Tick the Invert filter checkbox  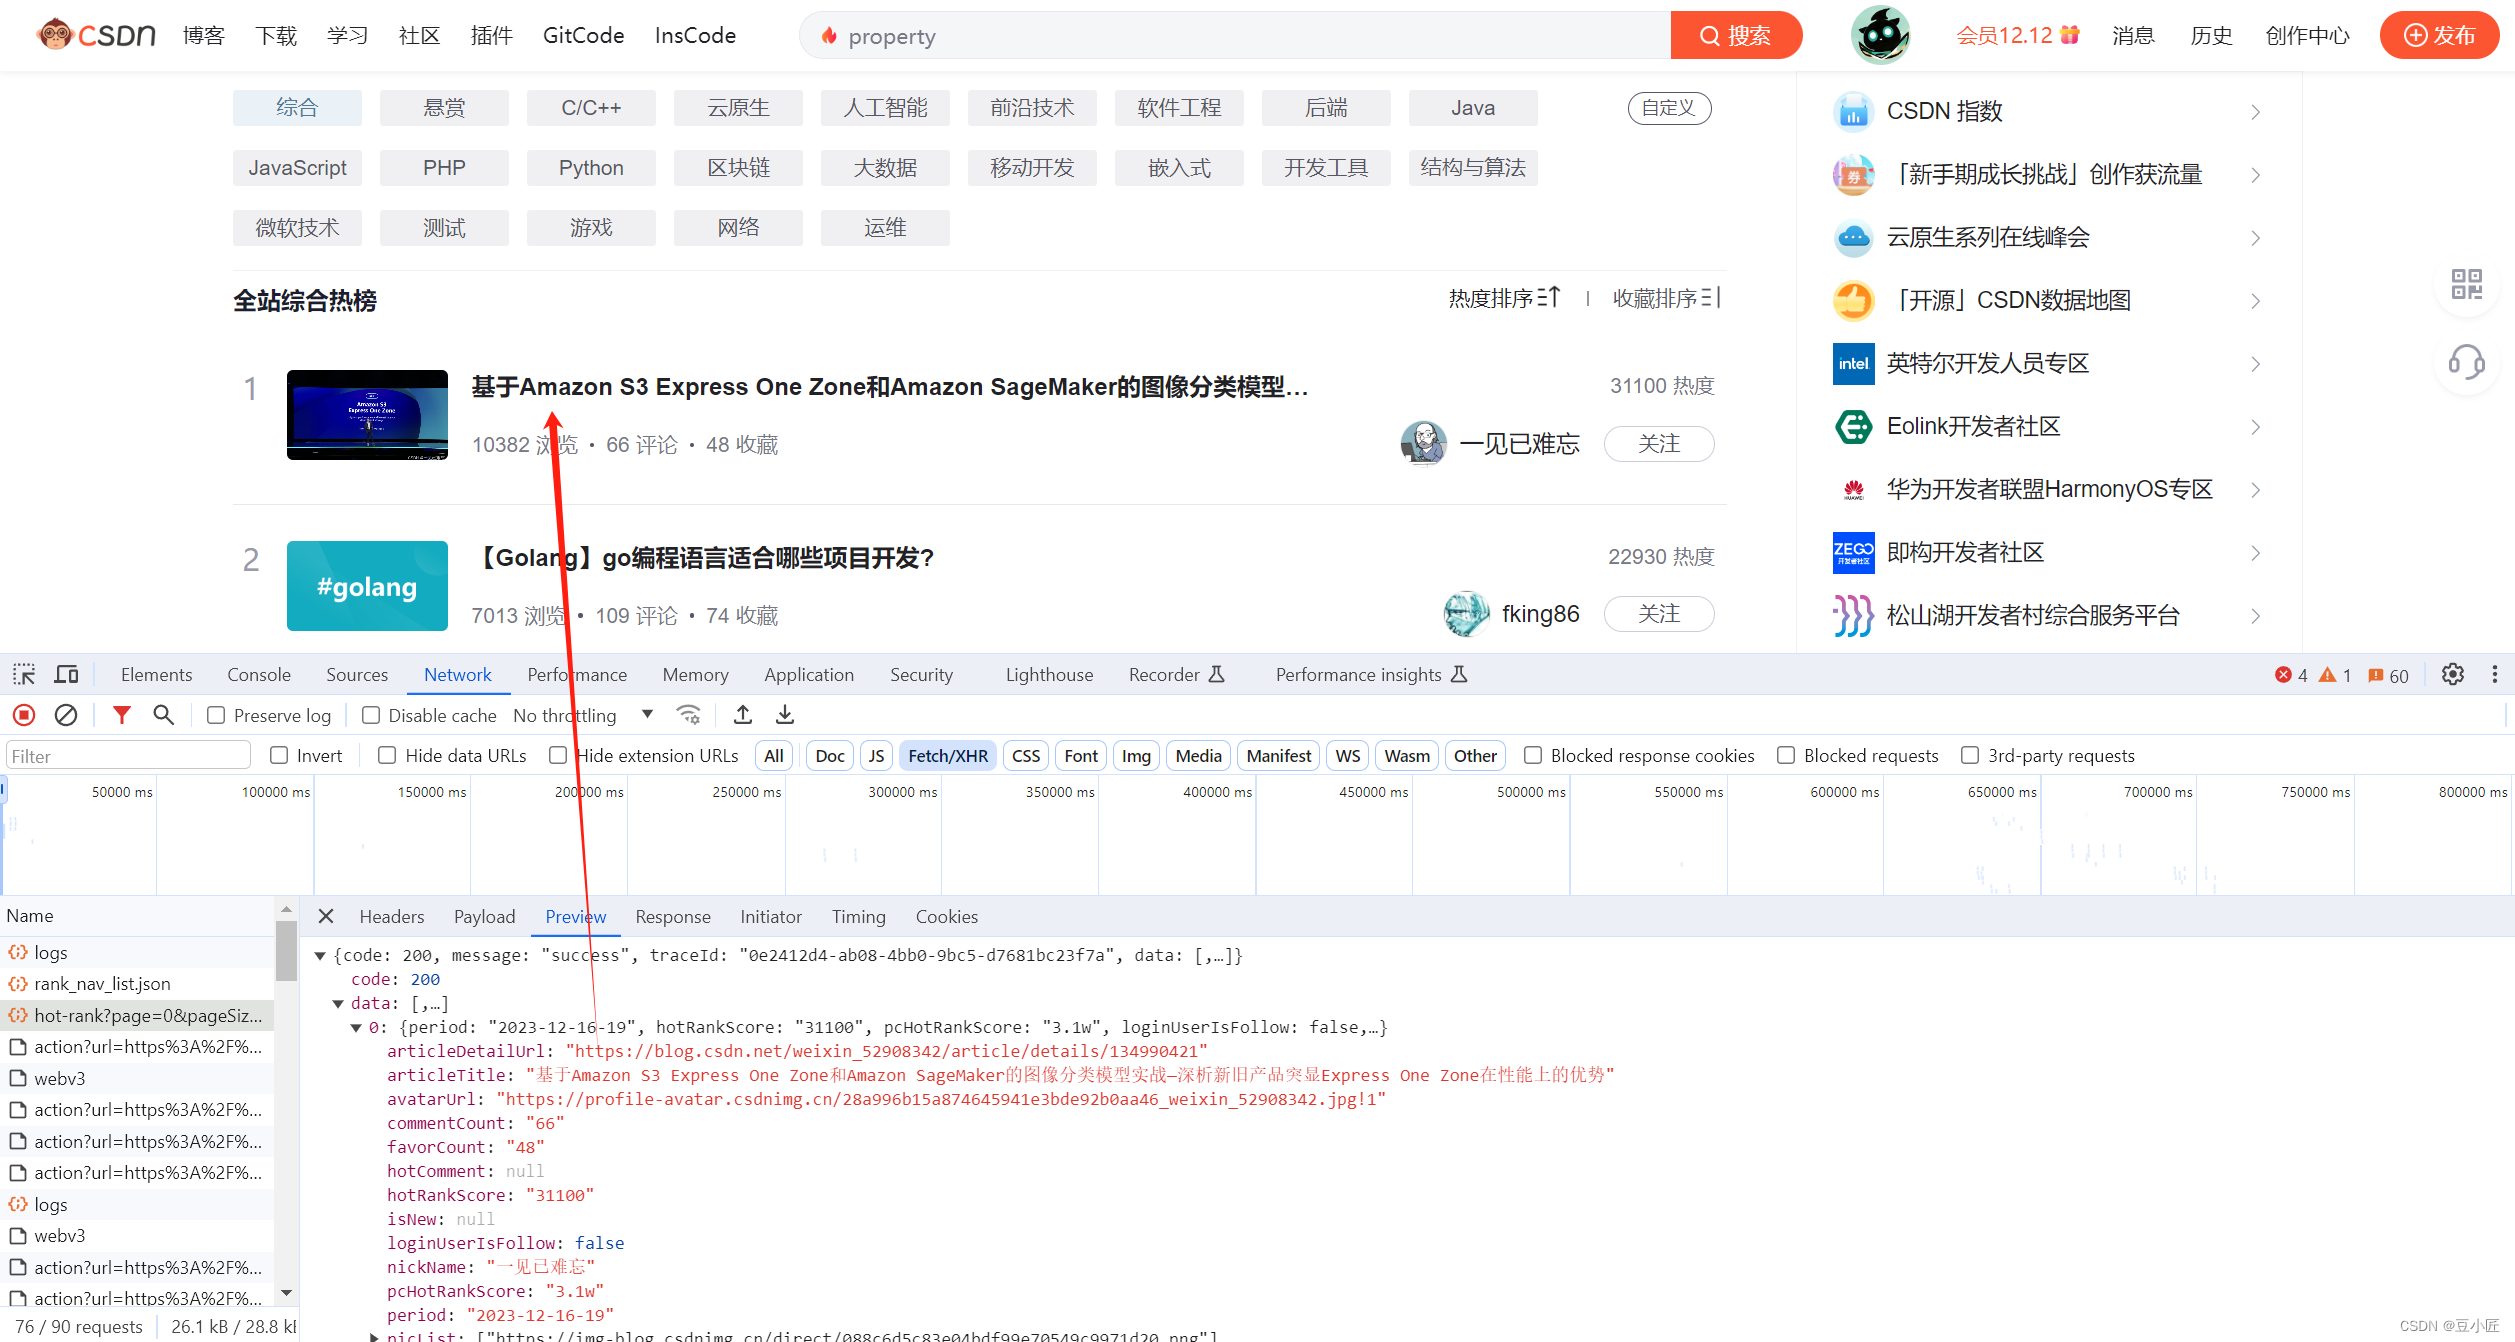click(x=279, y=755)
